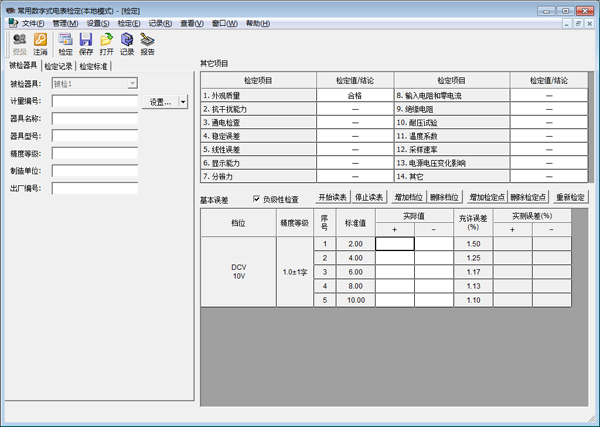600x427 pixels.
Task: Click the 检定 (verification) toolbar icon
Action: [x=65, y=43]
